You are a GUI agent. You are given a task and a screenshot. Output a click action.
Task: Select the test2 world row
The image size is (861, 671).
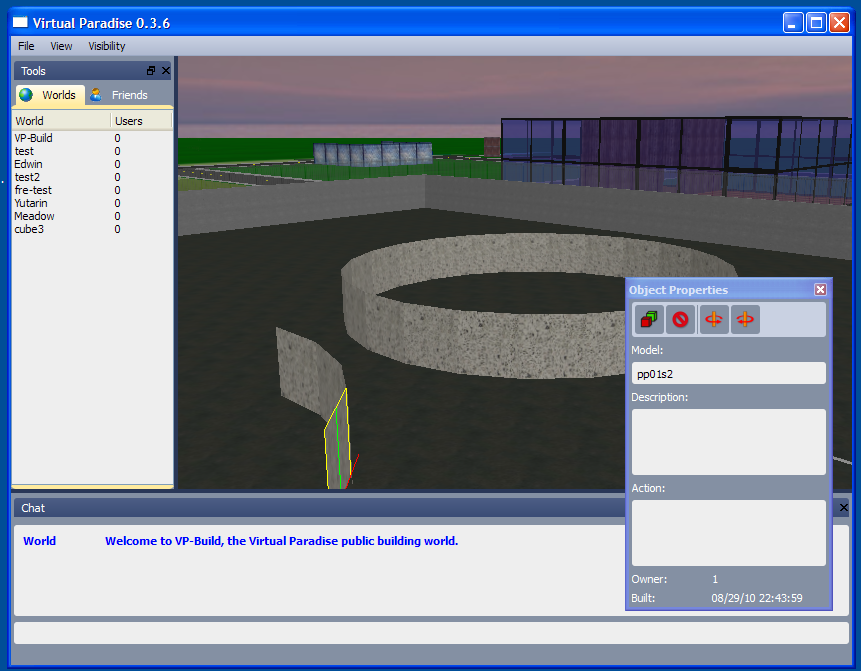(92, 177)
